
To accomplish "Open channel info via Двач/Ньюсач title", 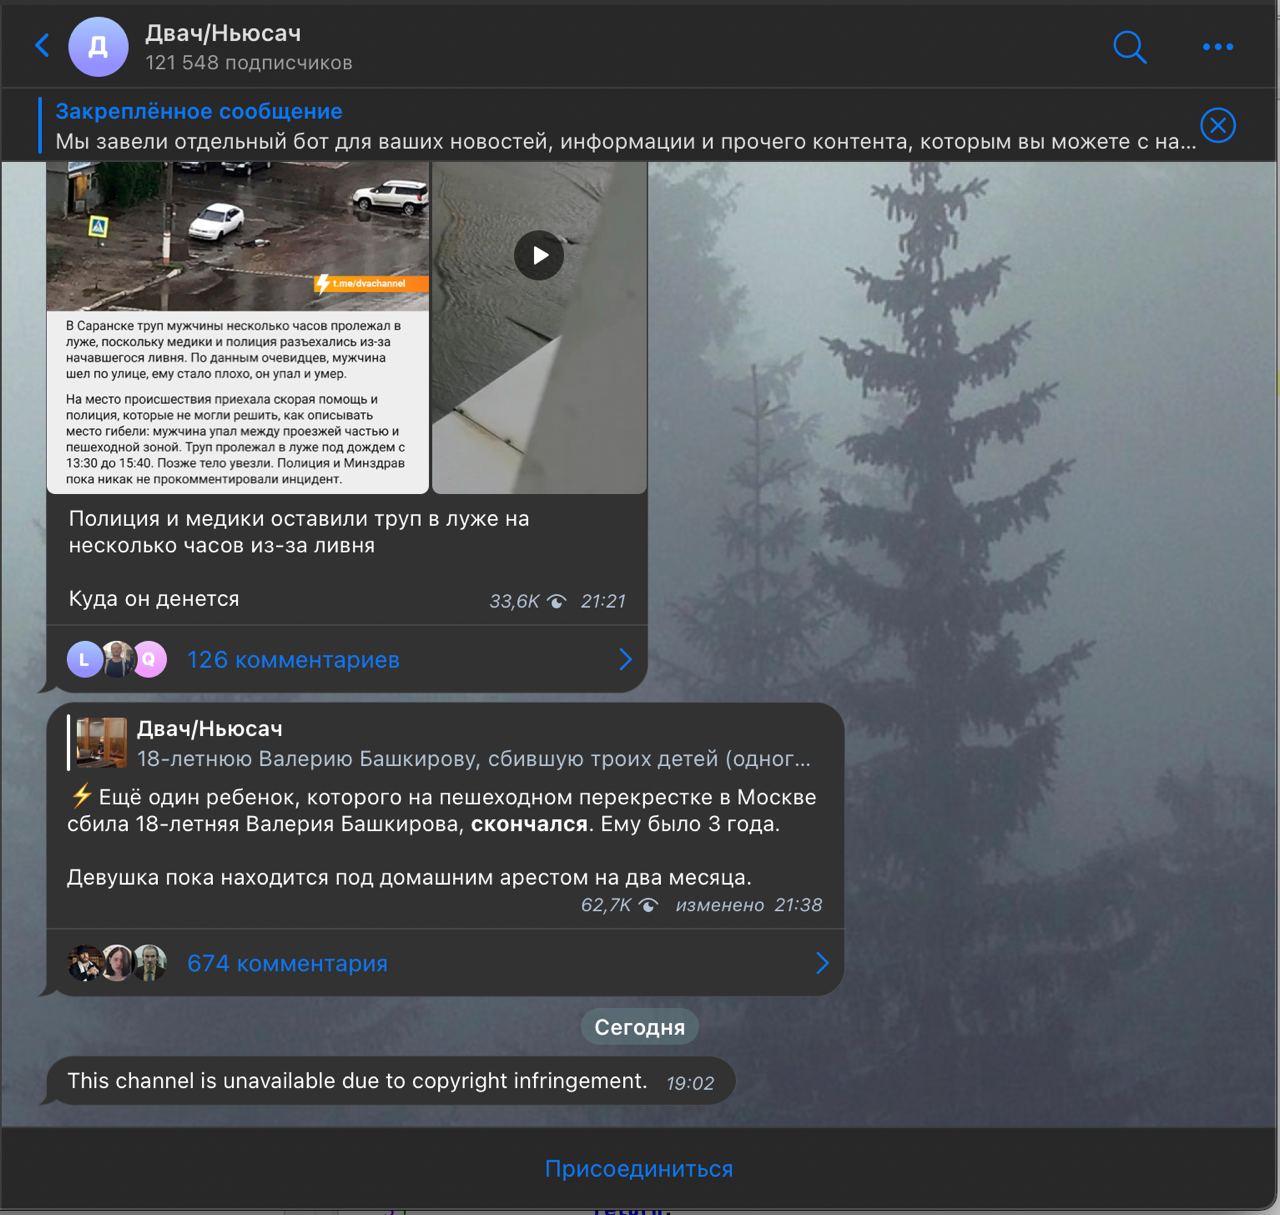I will click(223, 33).
